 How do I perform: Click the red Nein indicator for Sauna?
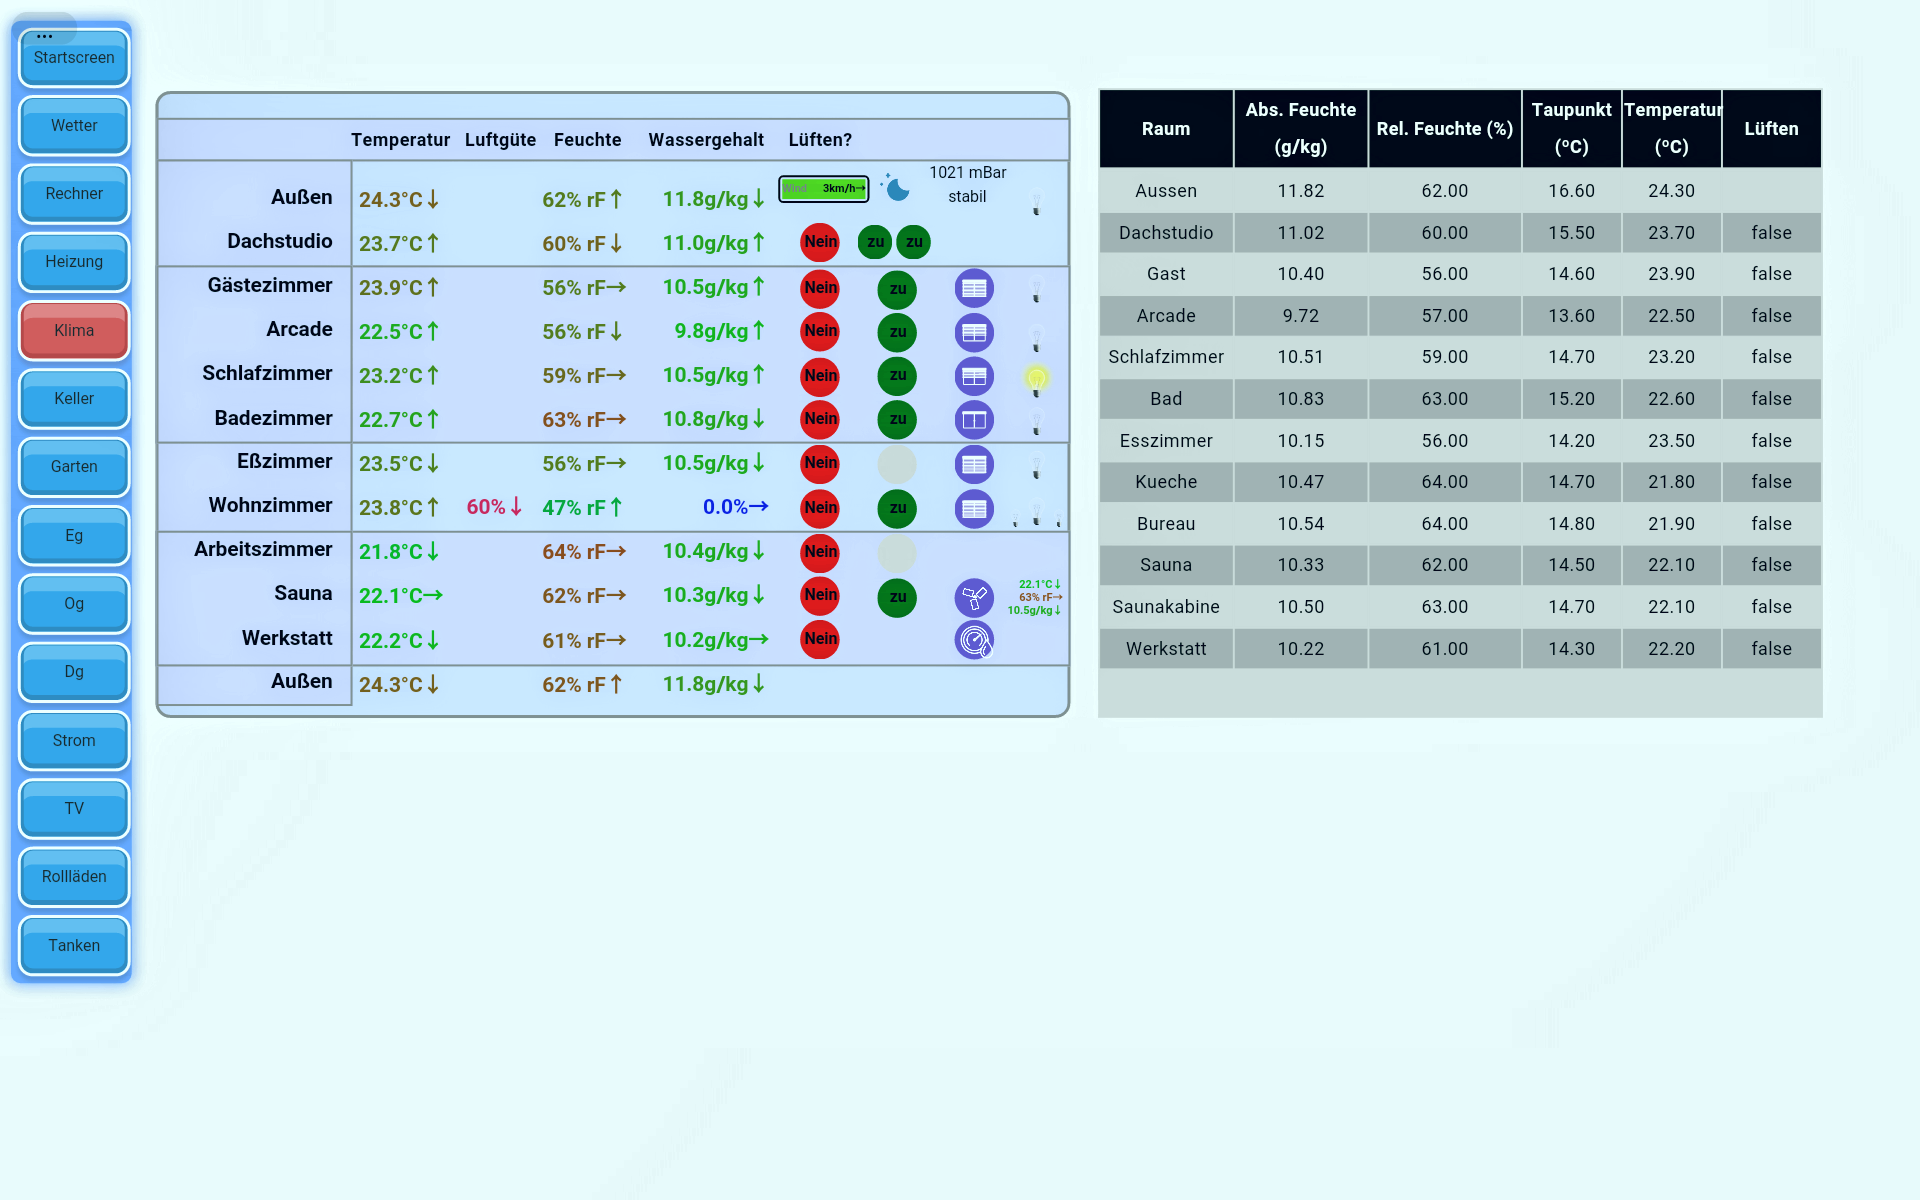coord(820,596)
